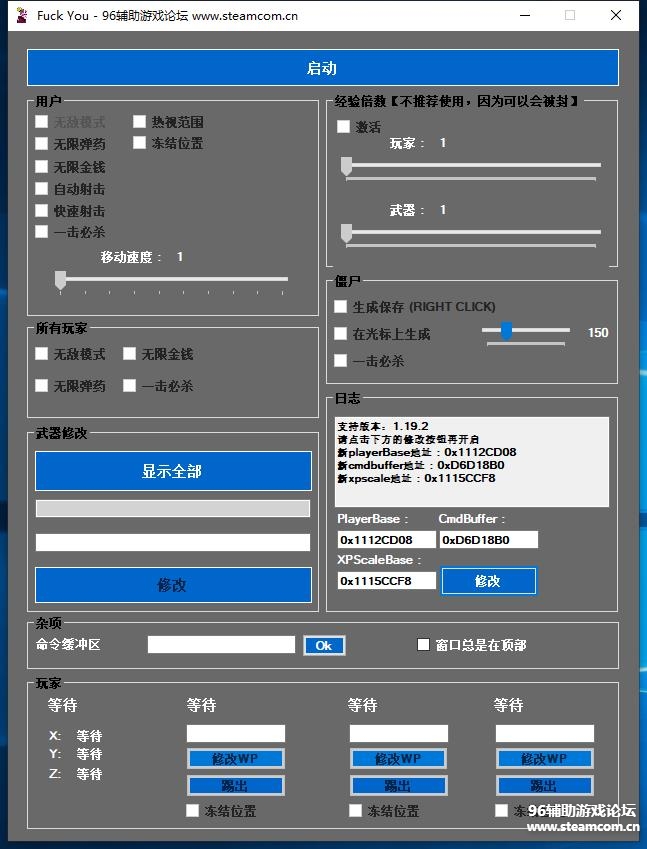Click the 命令缓冲区 input field
This screenshot has width=647, height=849.
221,644
